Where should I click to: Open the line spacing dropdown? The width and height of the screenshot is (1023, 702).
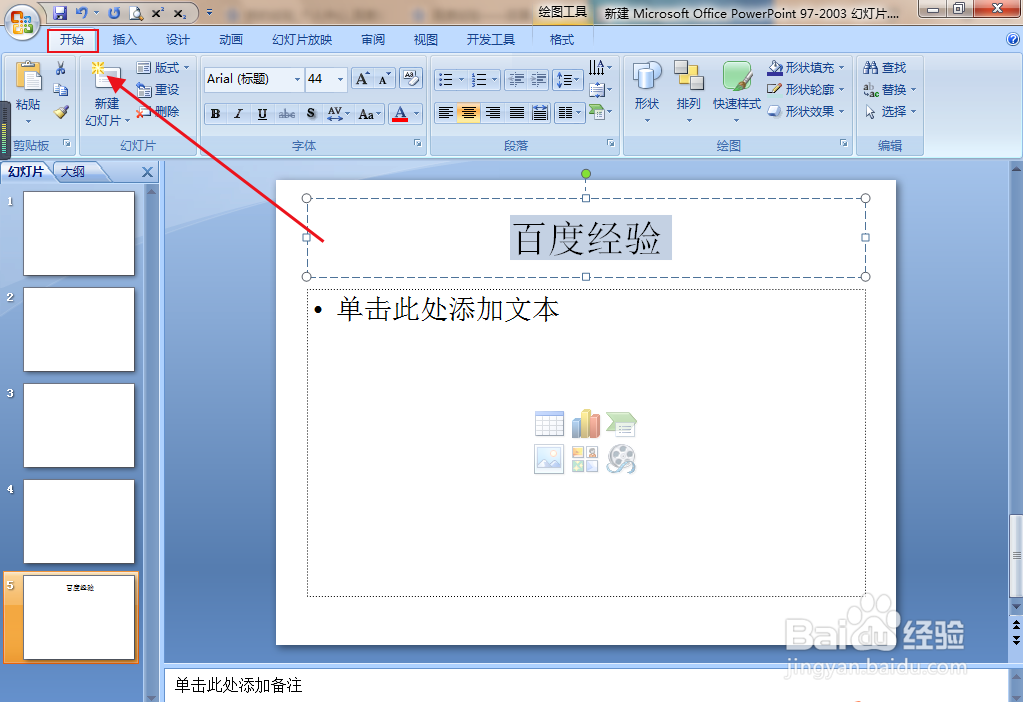point(568,80)
